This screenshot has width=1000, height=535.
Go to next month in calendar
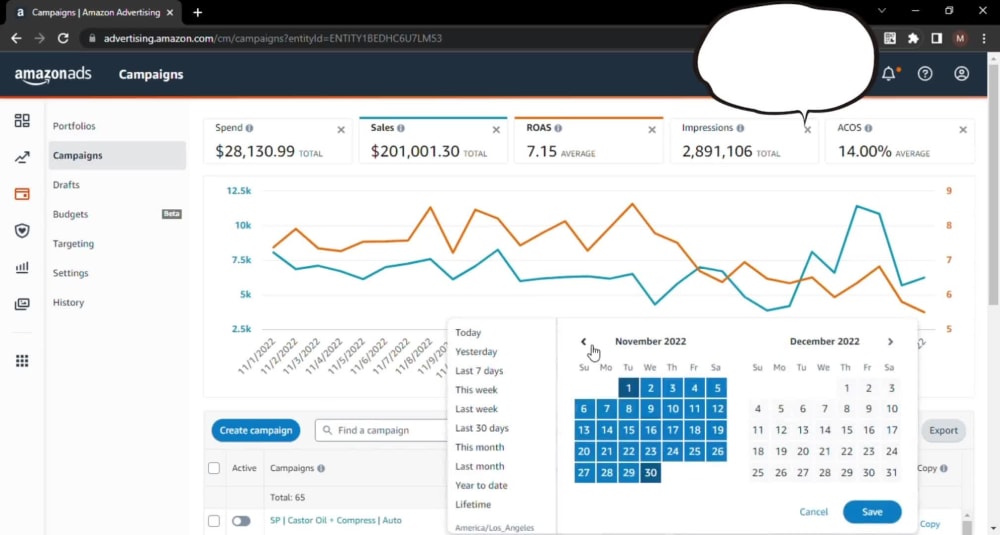pos(890,342)
